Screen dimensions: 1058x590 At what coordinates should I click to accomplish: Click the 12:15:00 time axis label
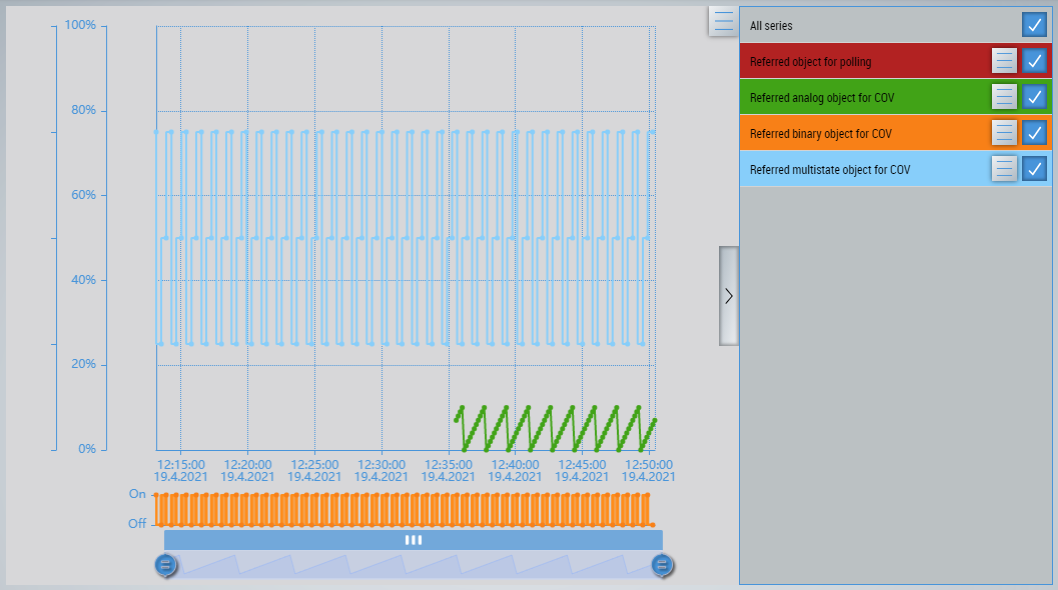click(181, 464)
